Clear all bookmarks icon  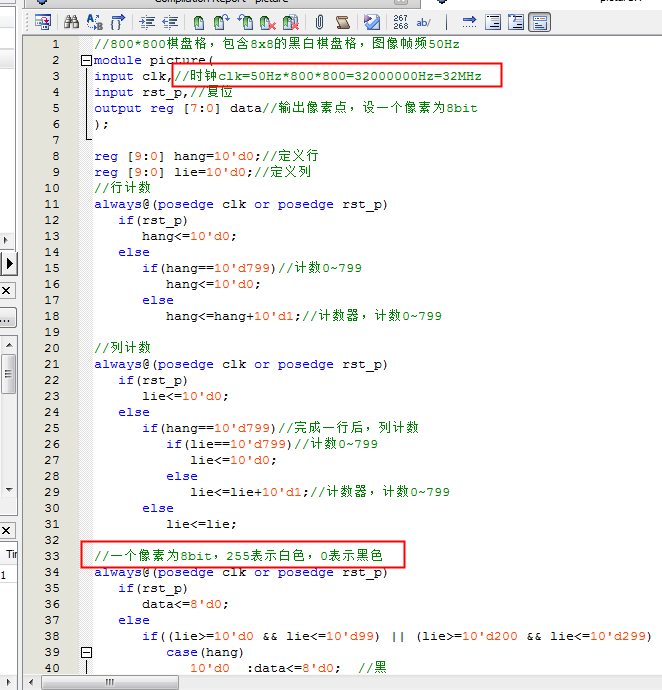291,22
